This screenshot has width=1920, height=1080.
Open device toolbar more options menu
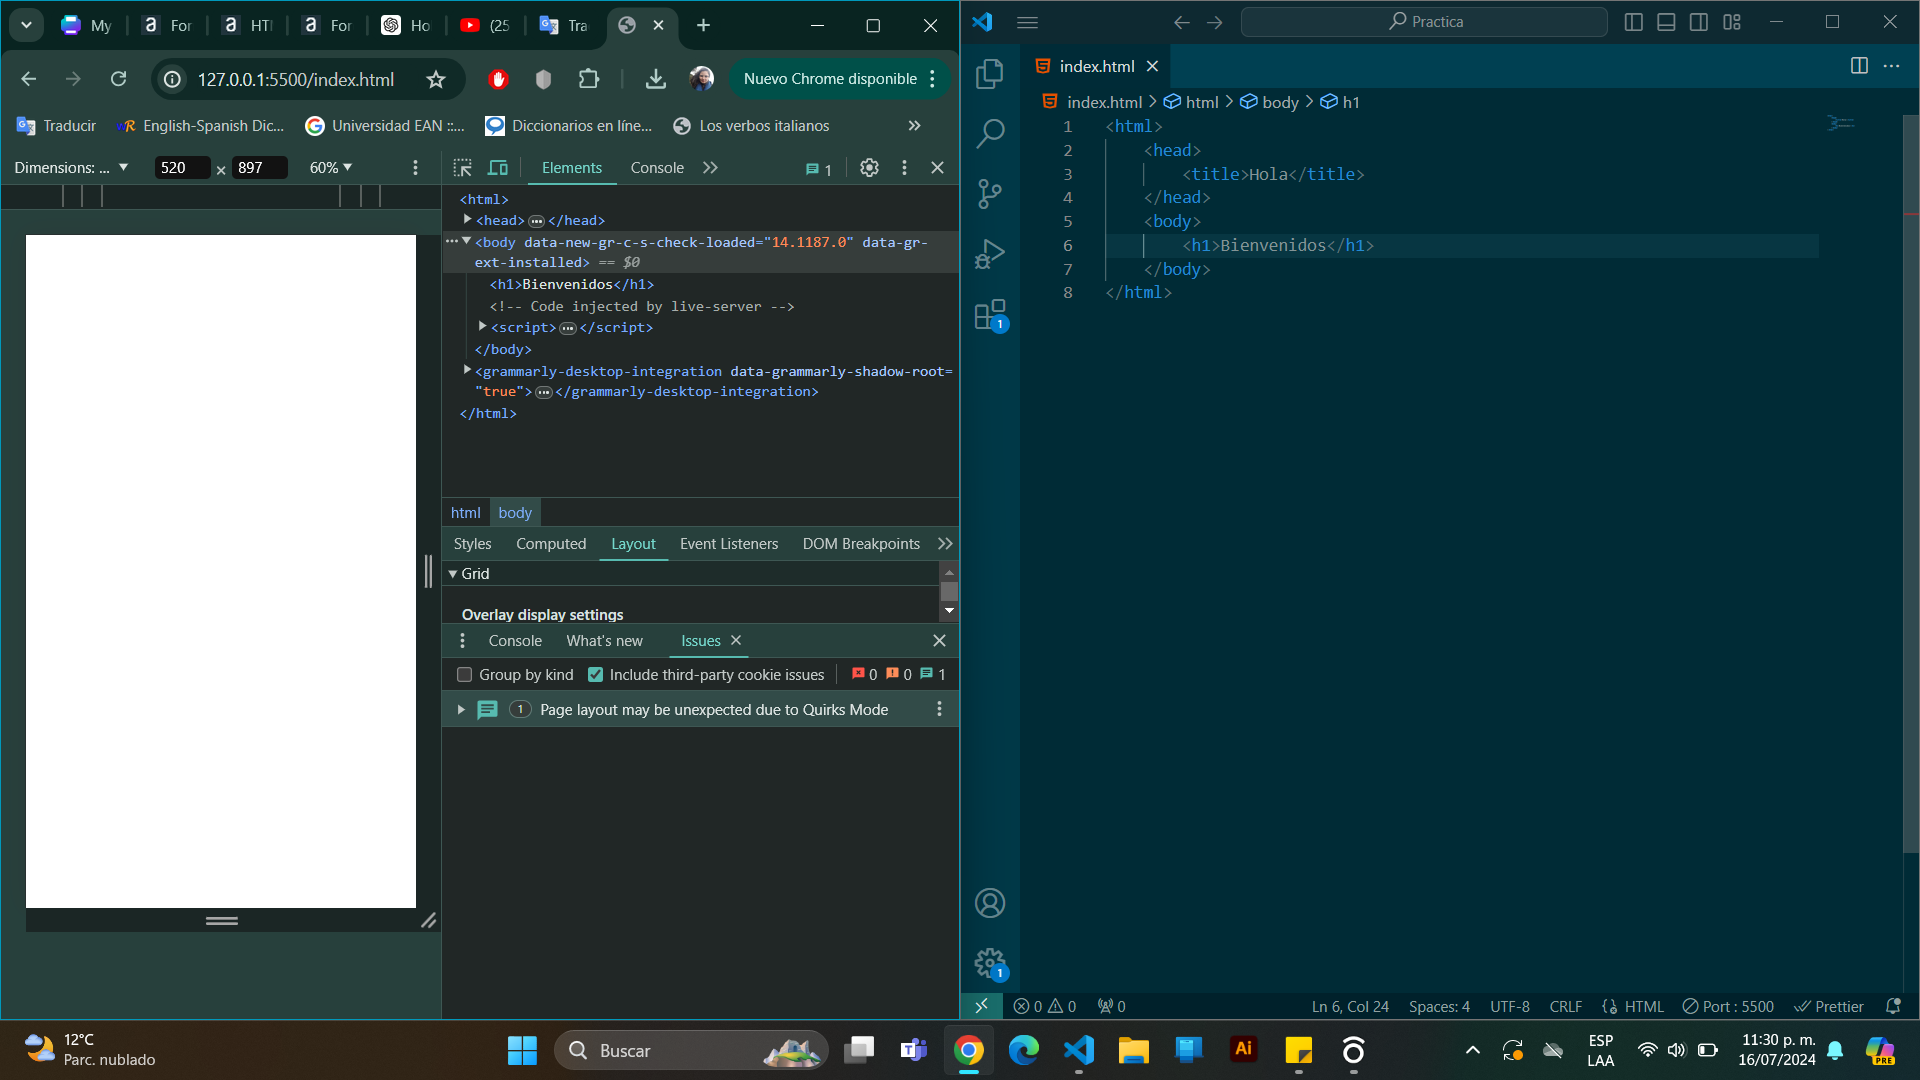tap(415, 168)
